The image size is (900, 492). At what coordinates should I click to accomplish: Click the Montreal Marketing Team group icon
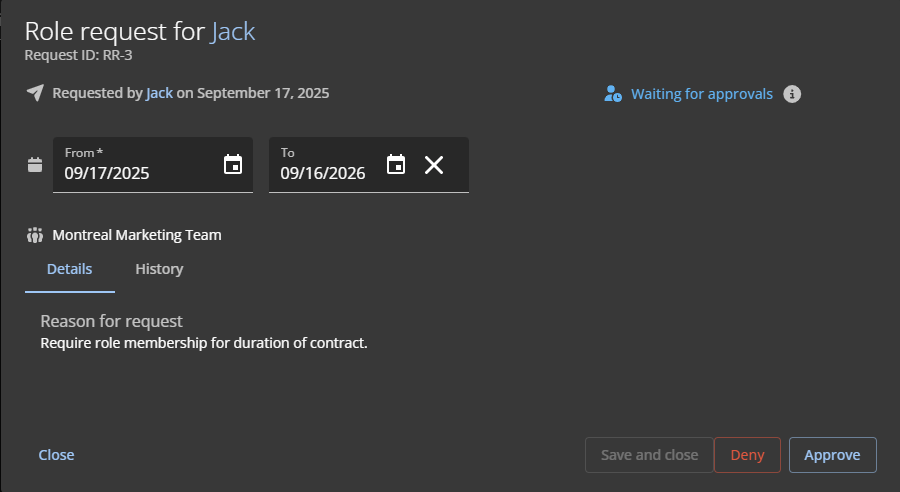tap(35, 236)
